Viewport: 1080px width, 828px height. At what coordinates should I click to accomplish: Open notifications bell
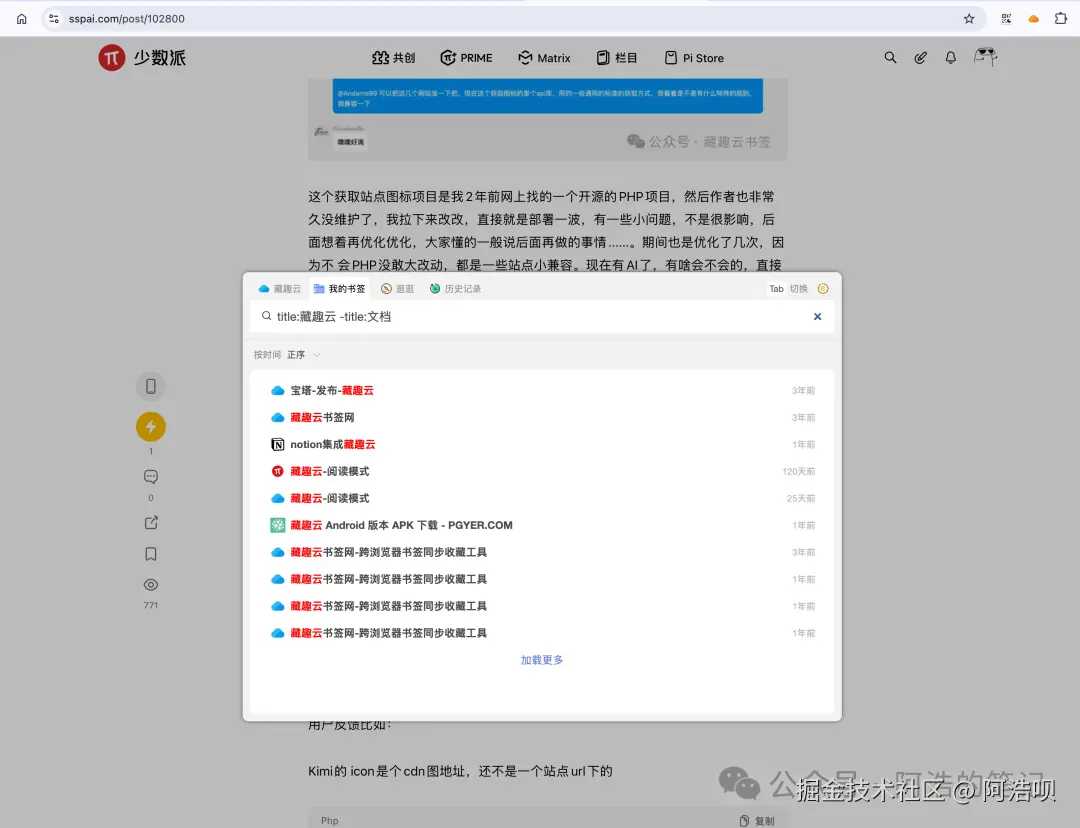coord(951,58)
